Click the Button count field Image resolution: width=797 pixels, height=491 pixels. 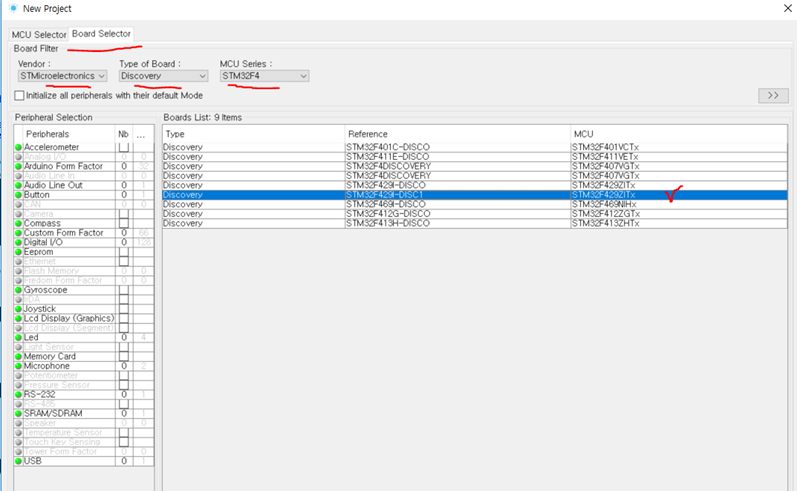(124, 195)
